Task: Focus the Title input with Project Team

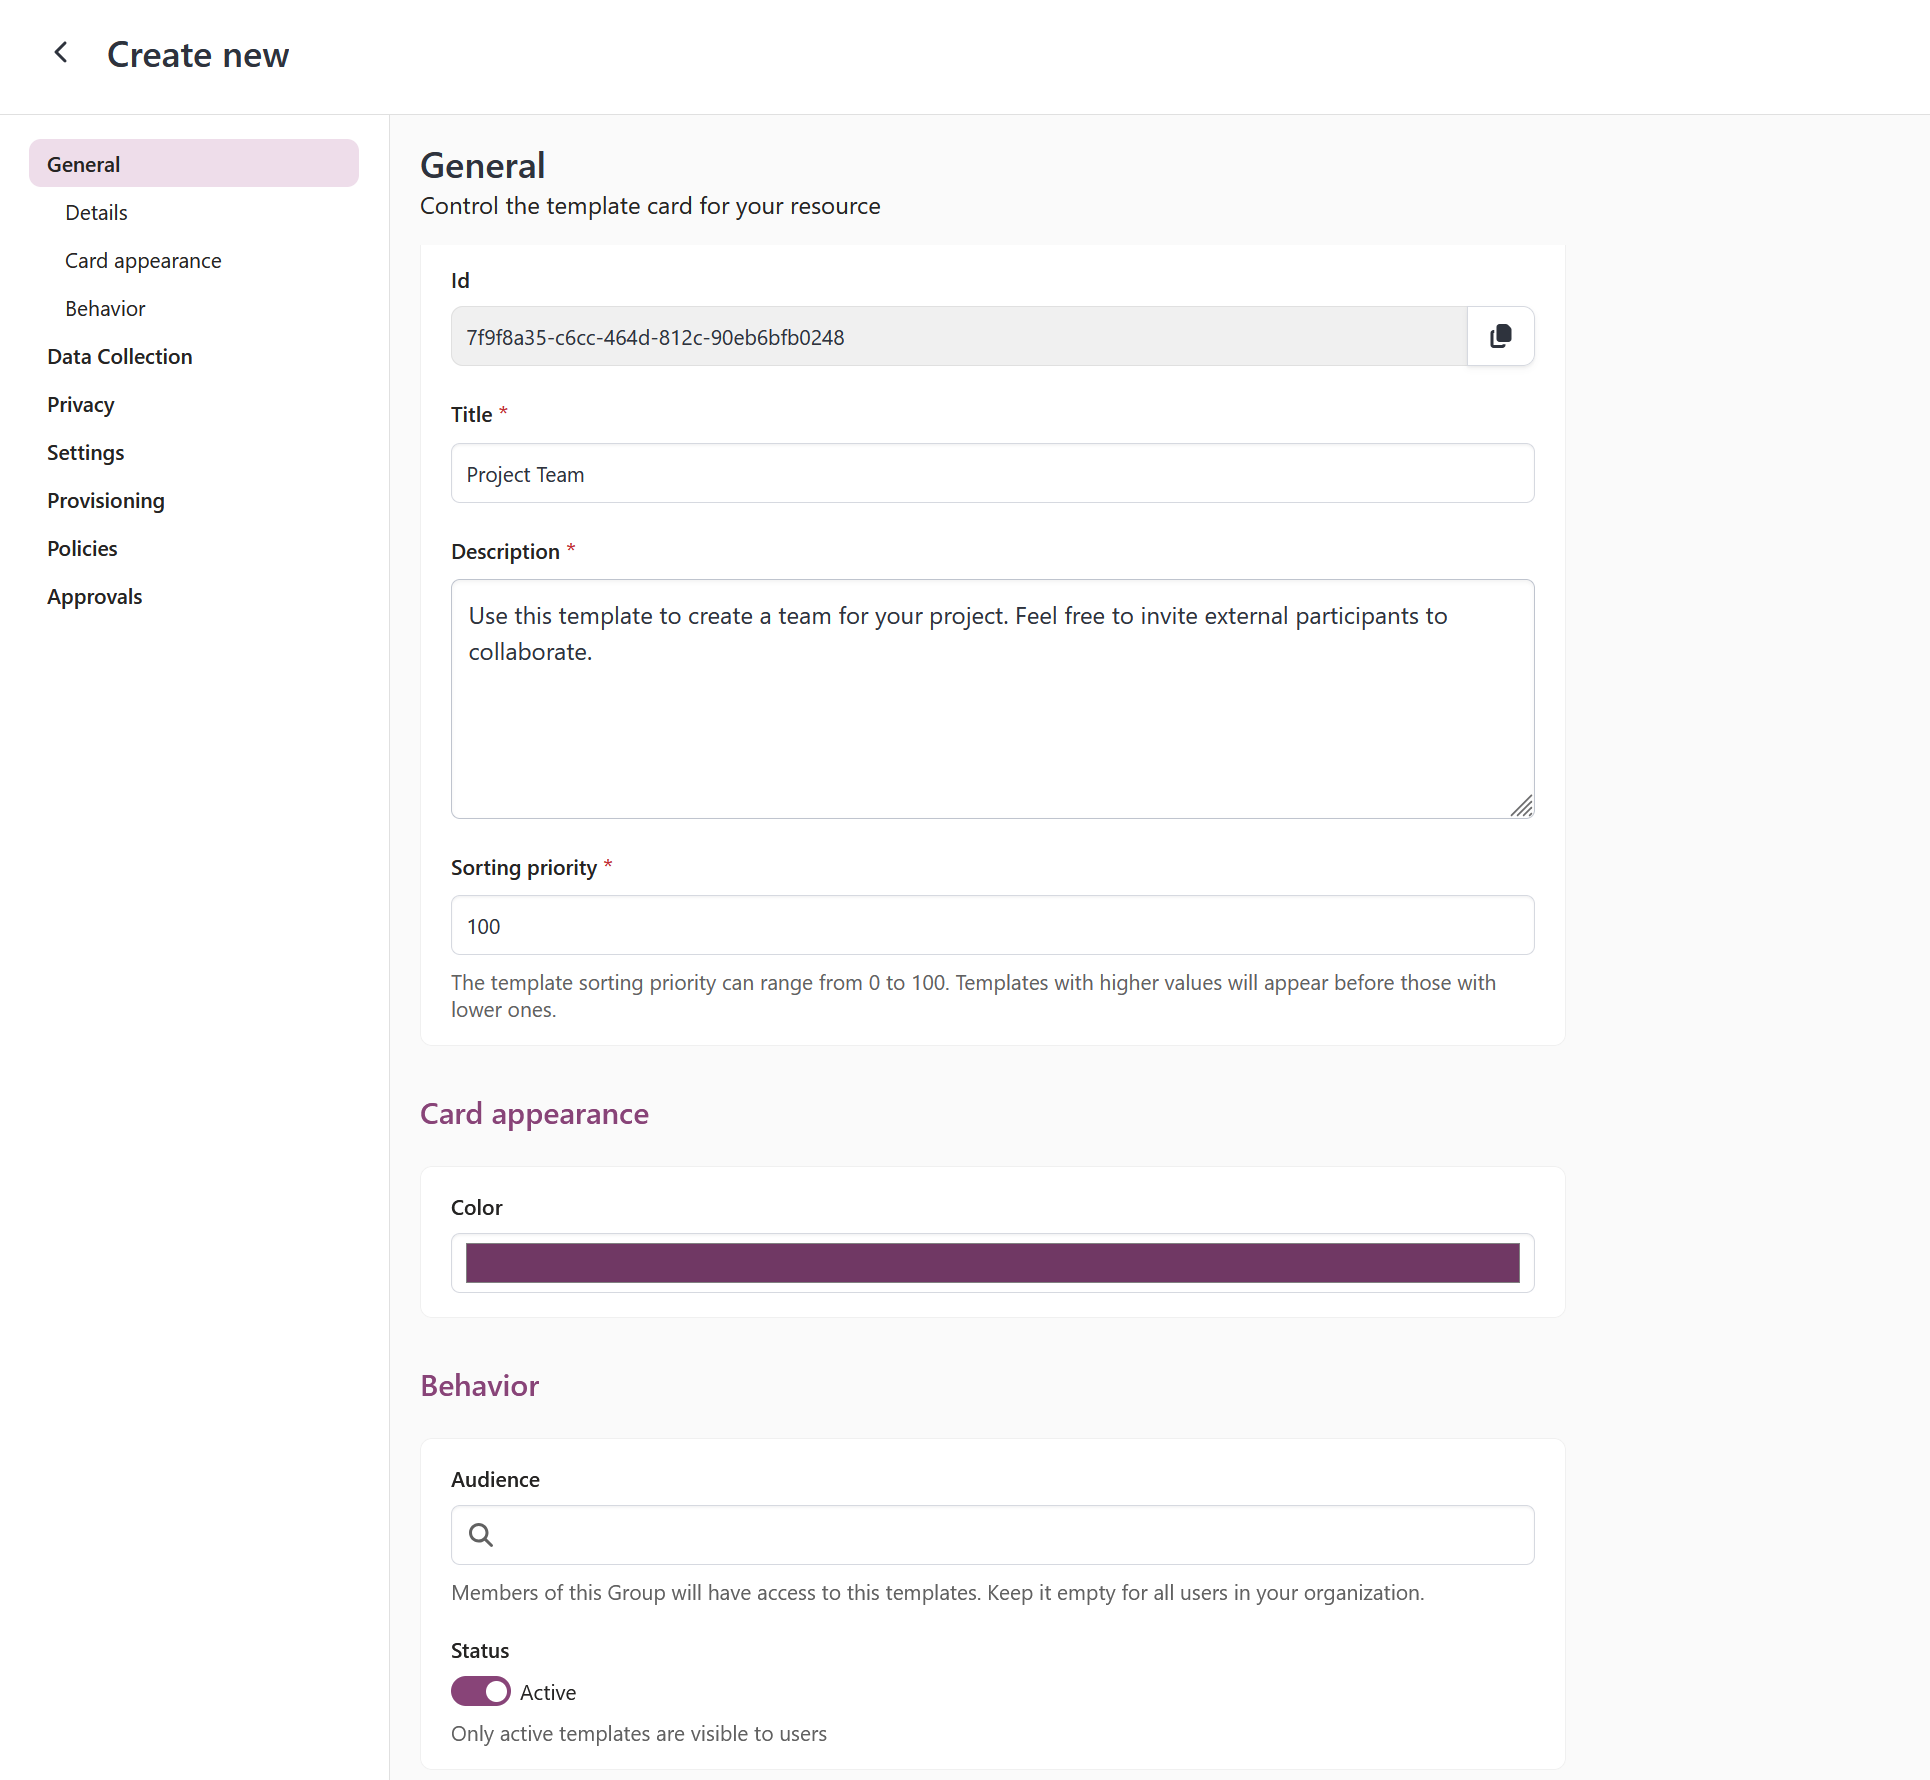Action: click(992, 474)
